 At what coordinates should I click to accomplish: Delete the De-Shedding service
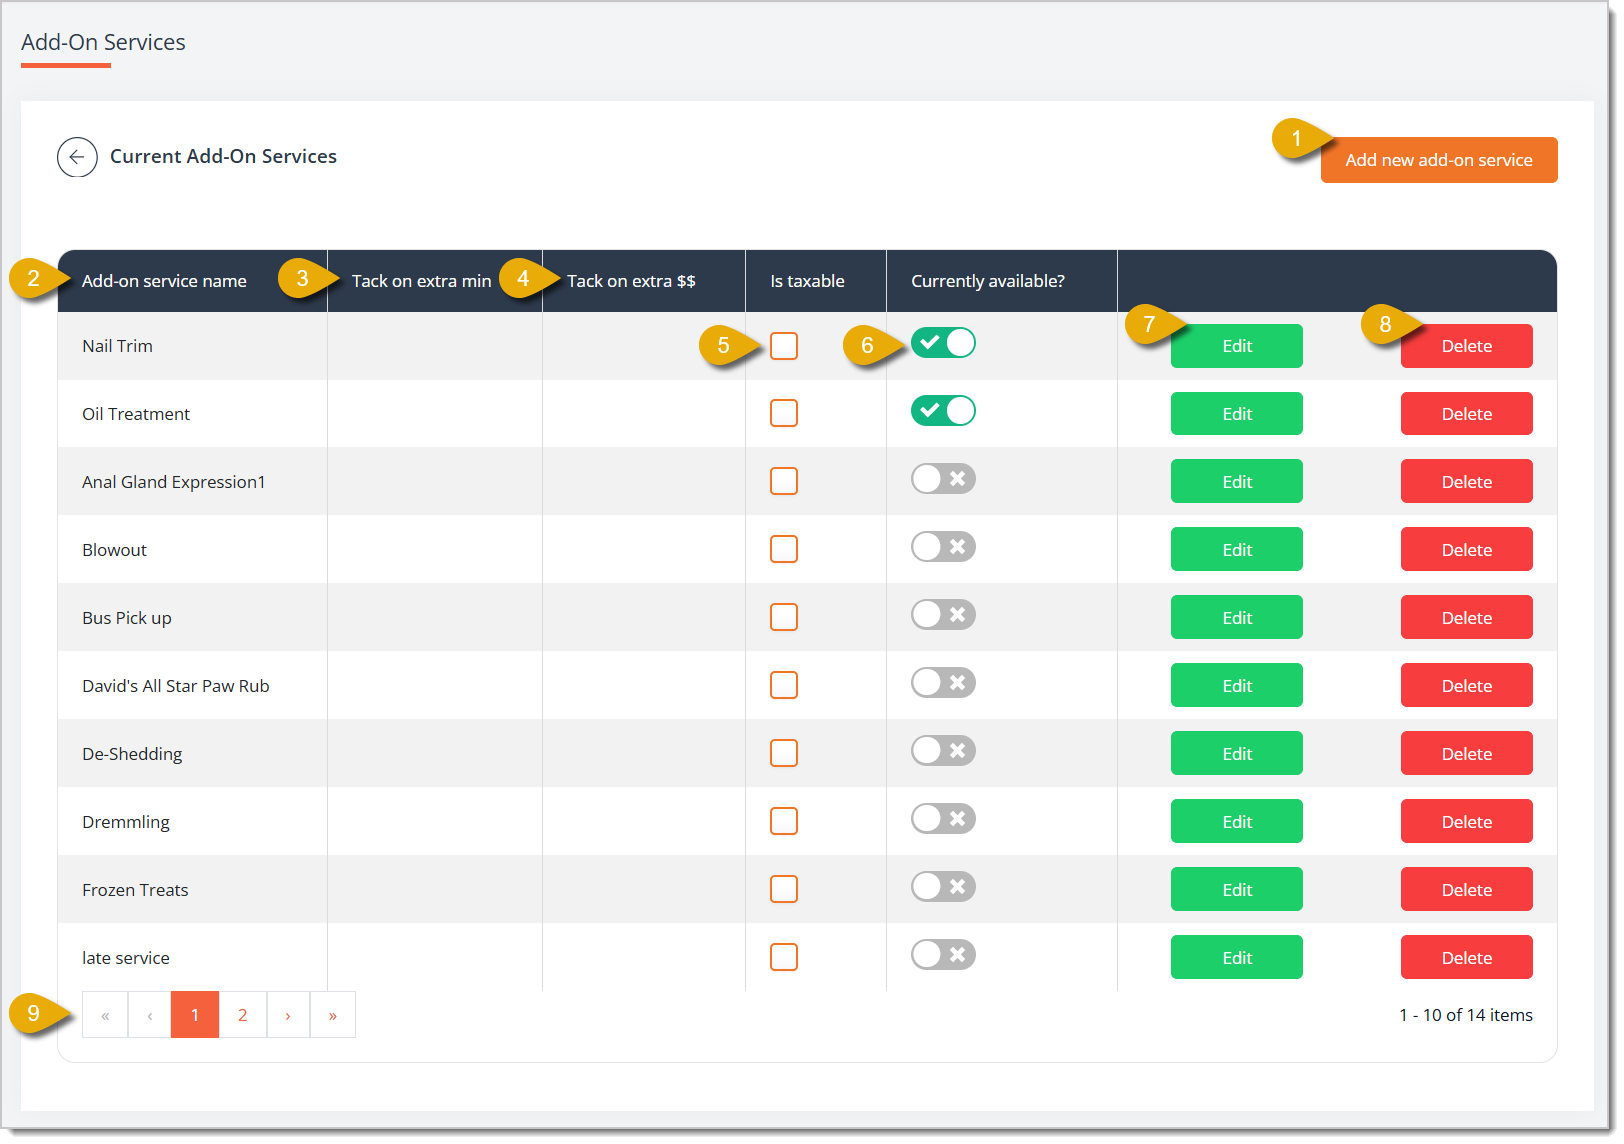[1467, 754]
